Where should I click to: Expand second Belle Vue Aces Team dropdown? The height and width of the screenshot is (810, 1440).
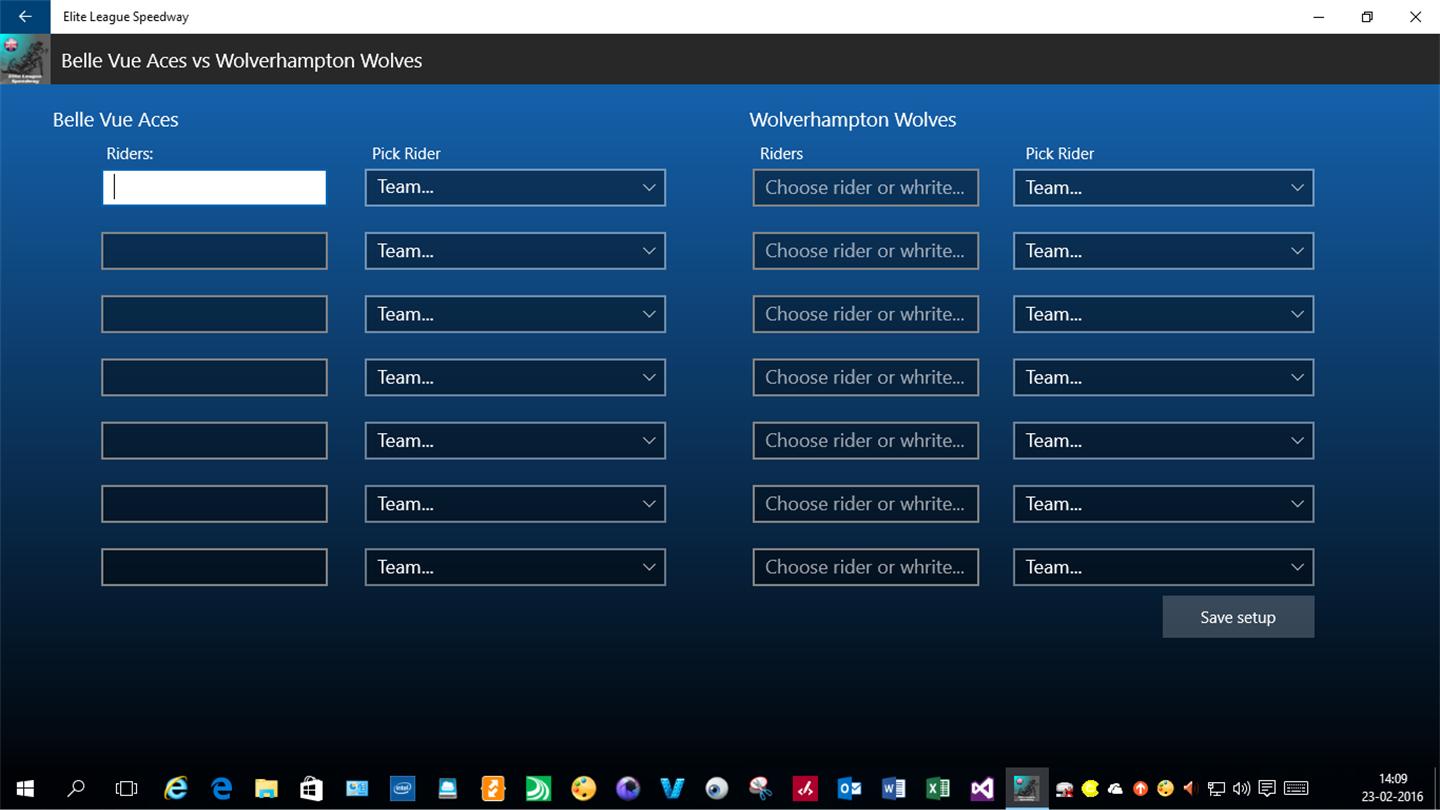coord(515,250)
